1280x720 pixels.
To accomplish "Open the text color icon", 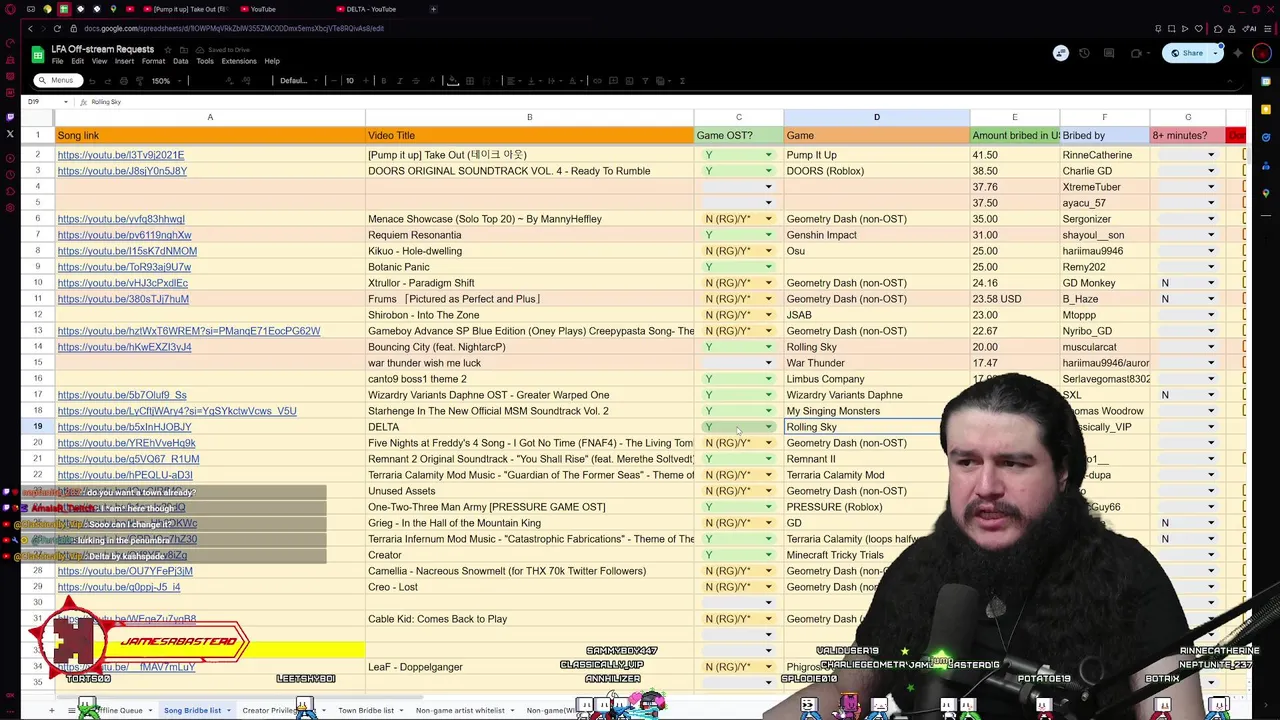I will pos(433,81).
